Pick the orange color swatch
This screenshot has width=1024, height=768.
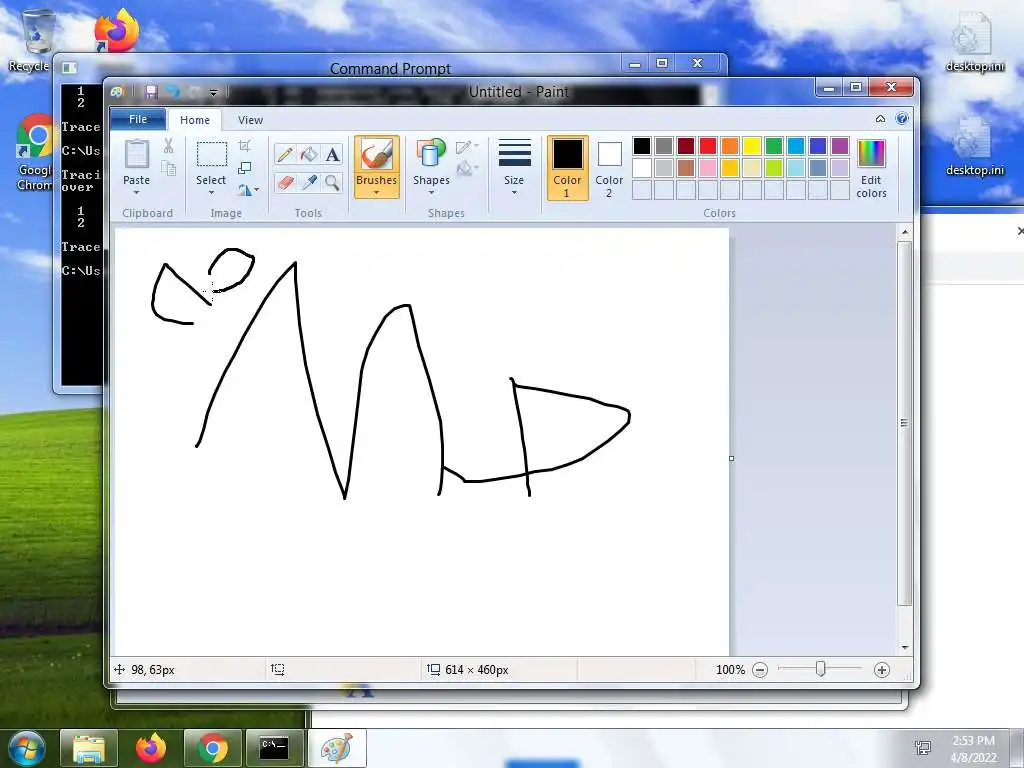tap(730, 146)
